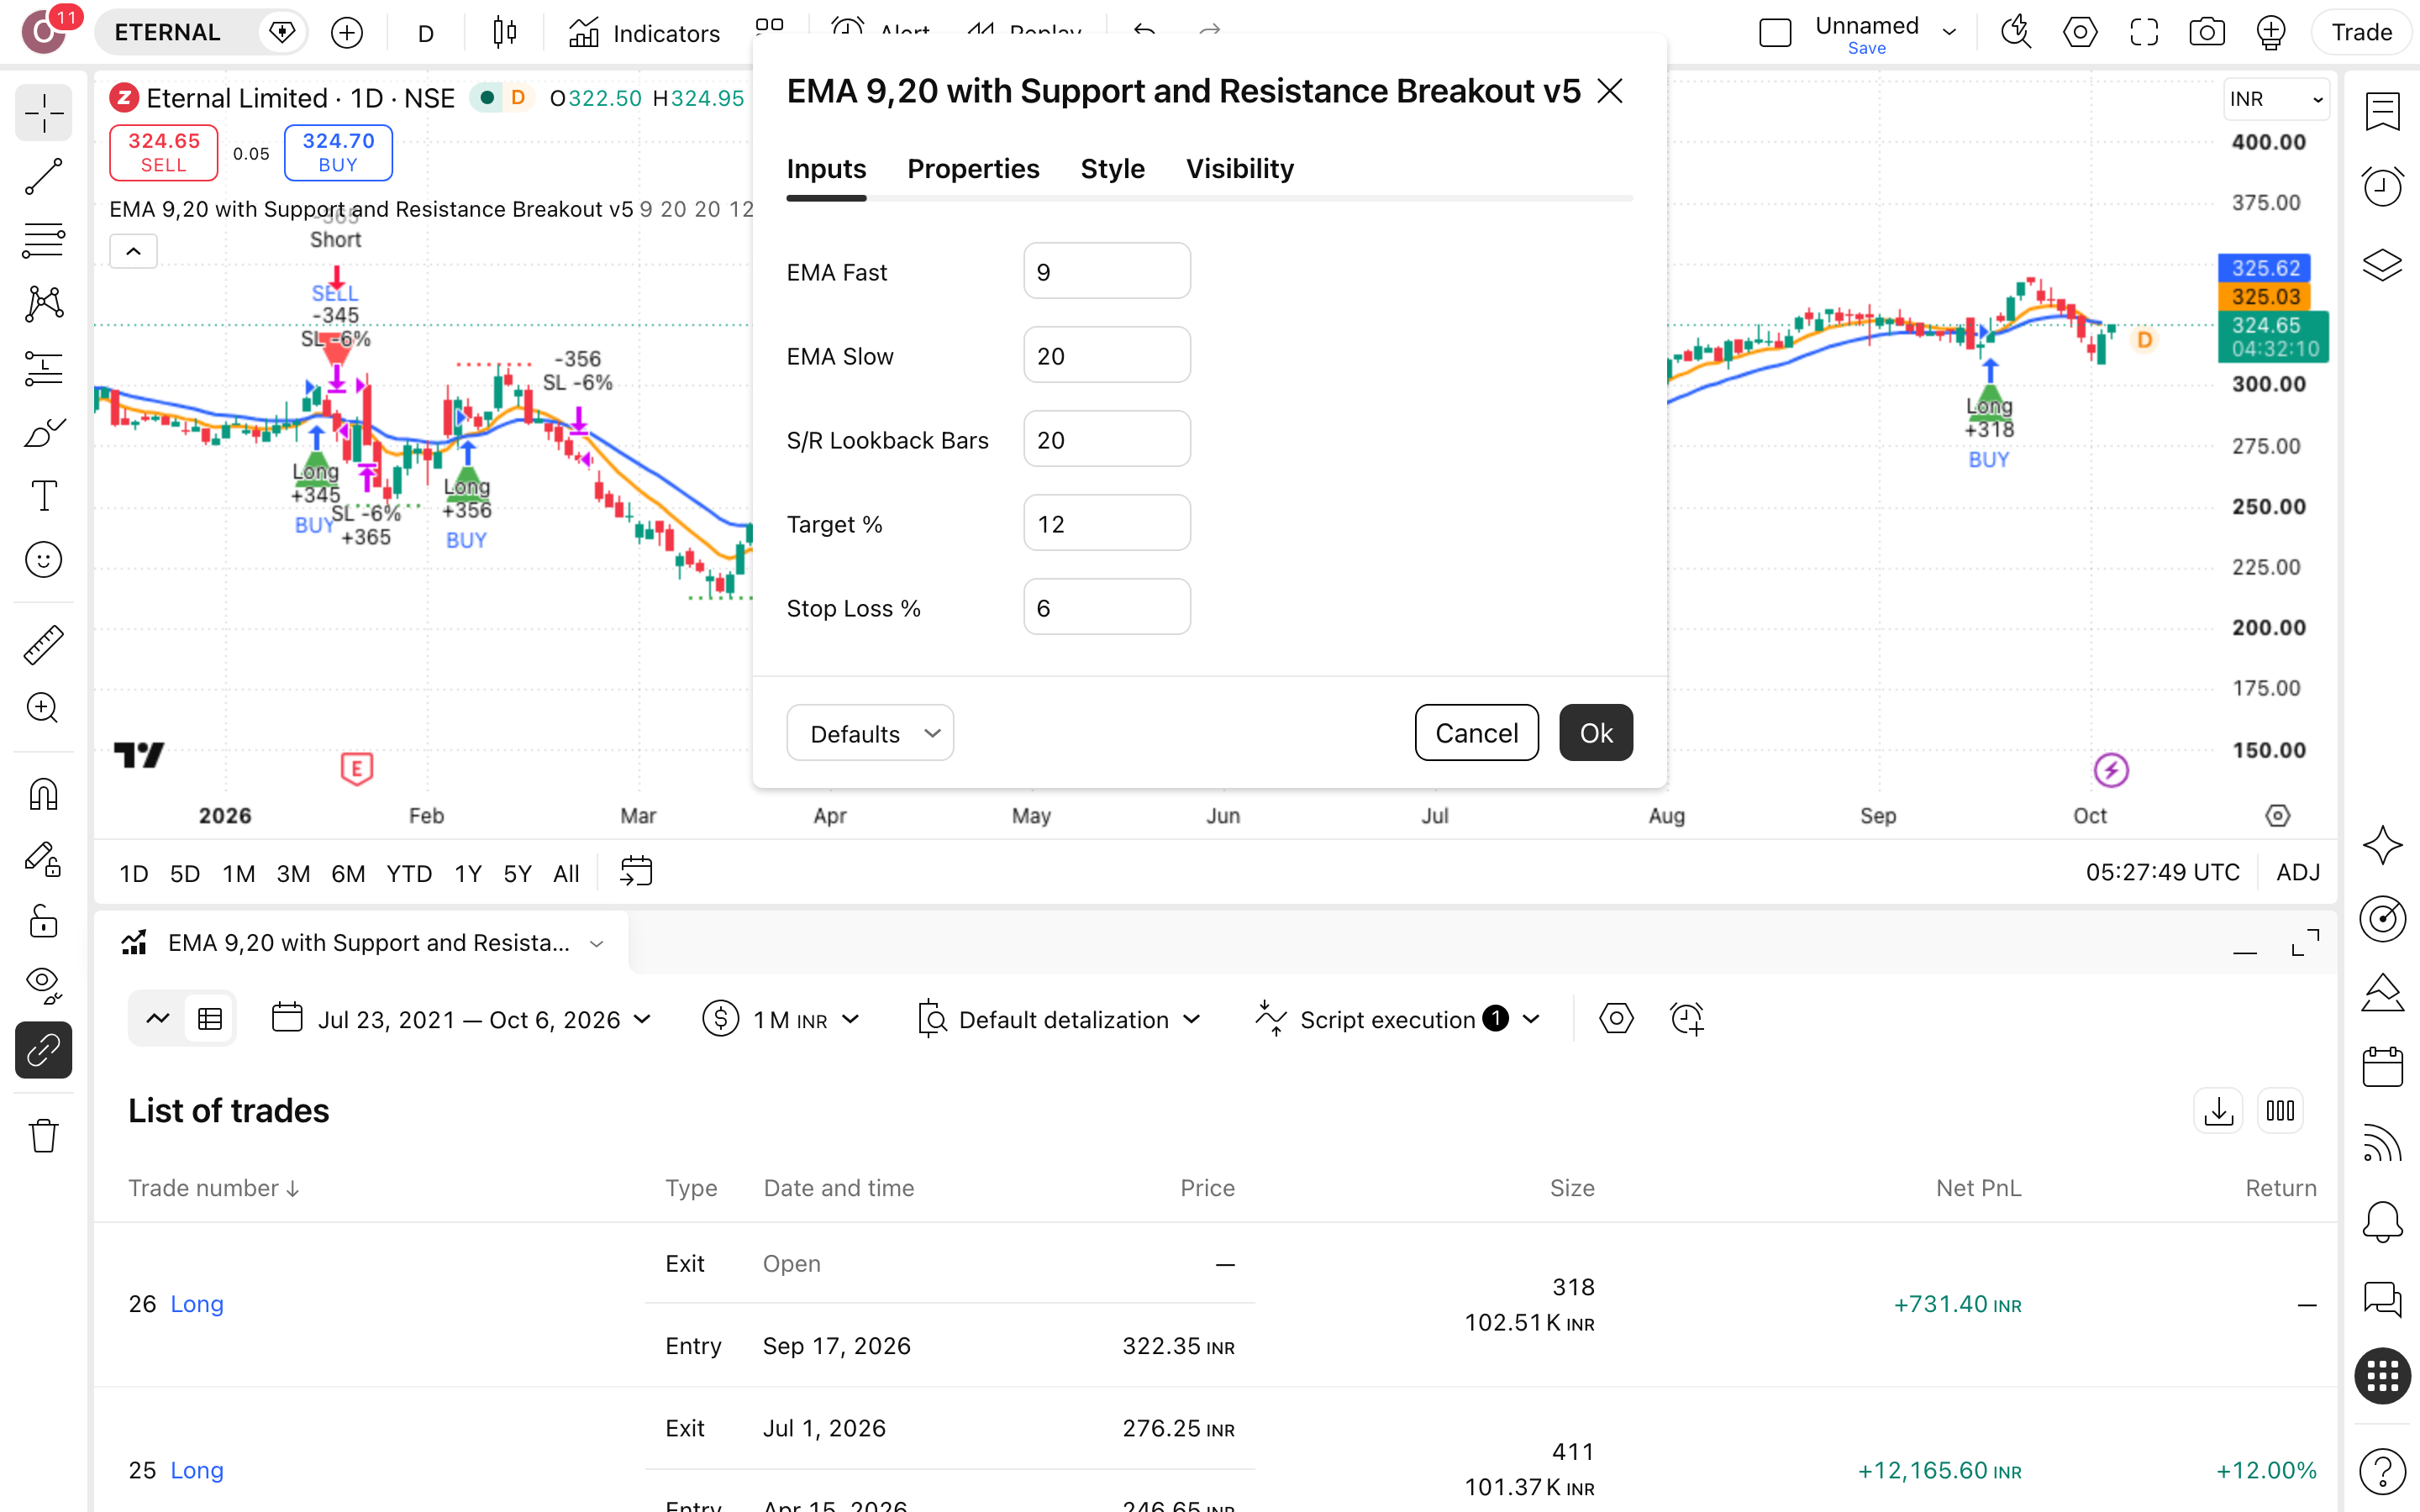Toggle the layout checkbox beside Unnamed

coord(1775,33)
